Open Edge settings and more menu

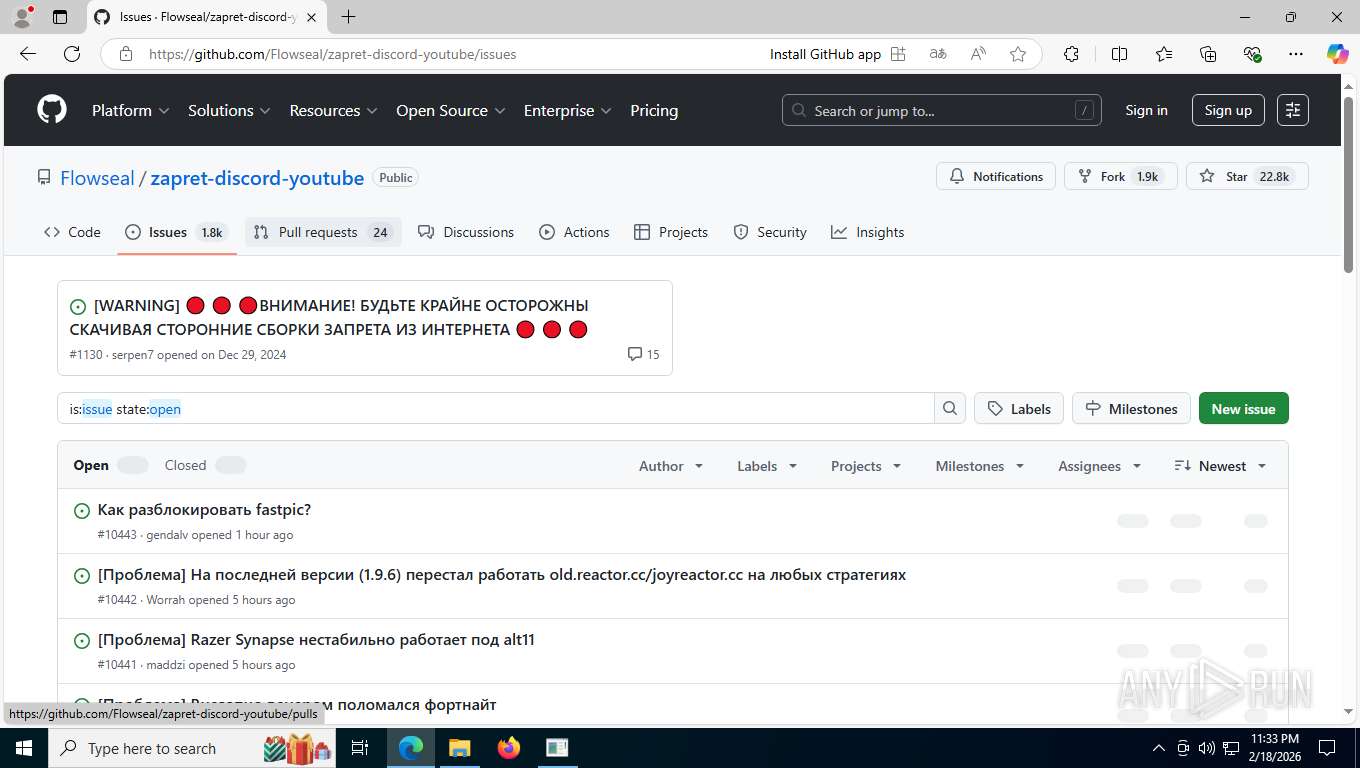[1296, 54]
